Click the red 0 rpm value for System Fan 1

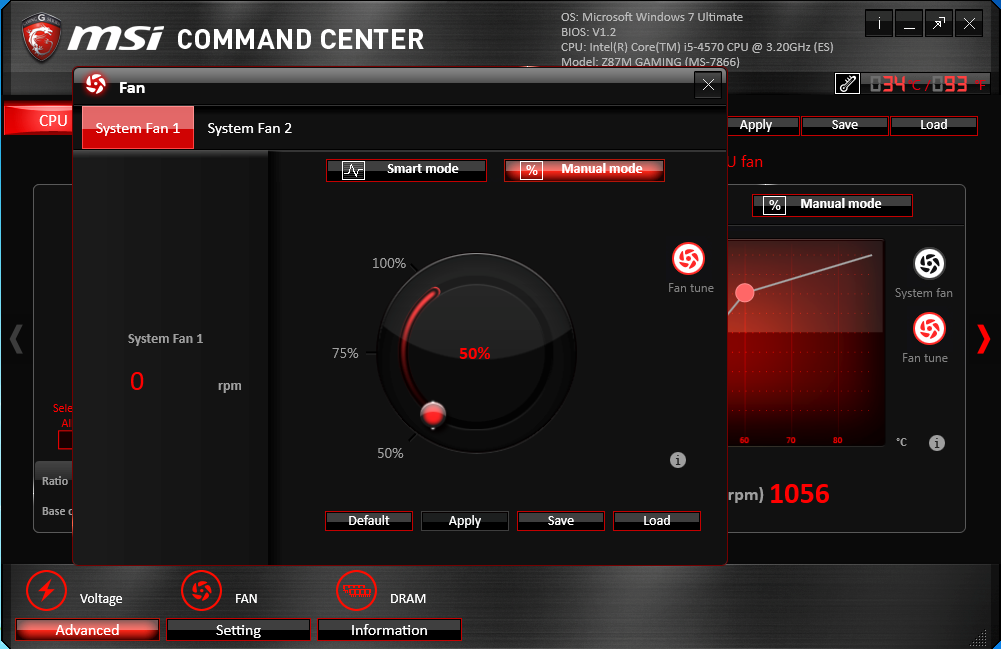137,382
